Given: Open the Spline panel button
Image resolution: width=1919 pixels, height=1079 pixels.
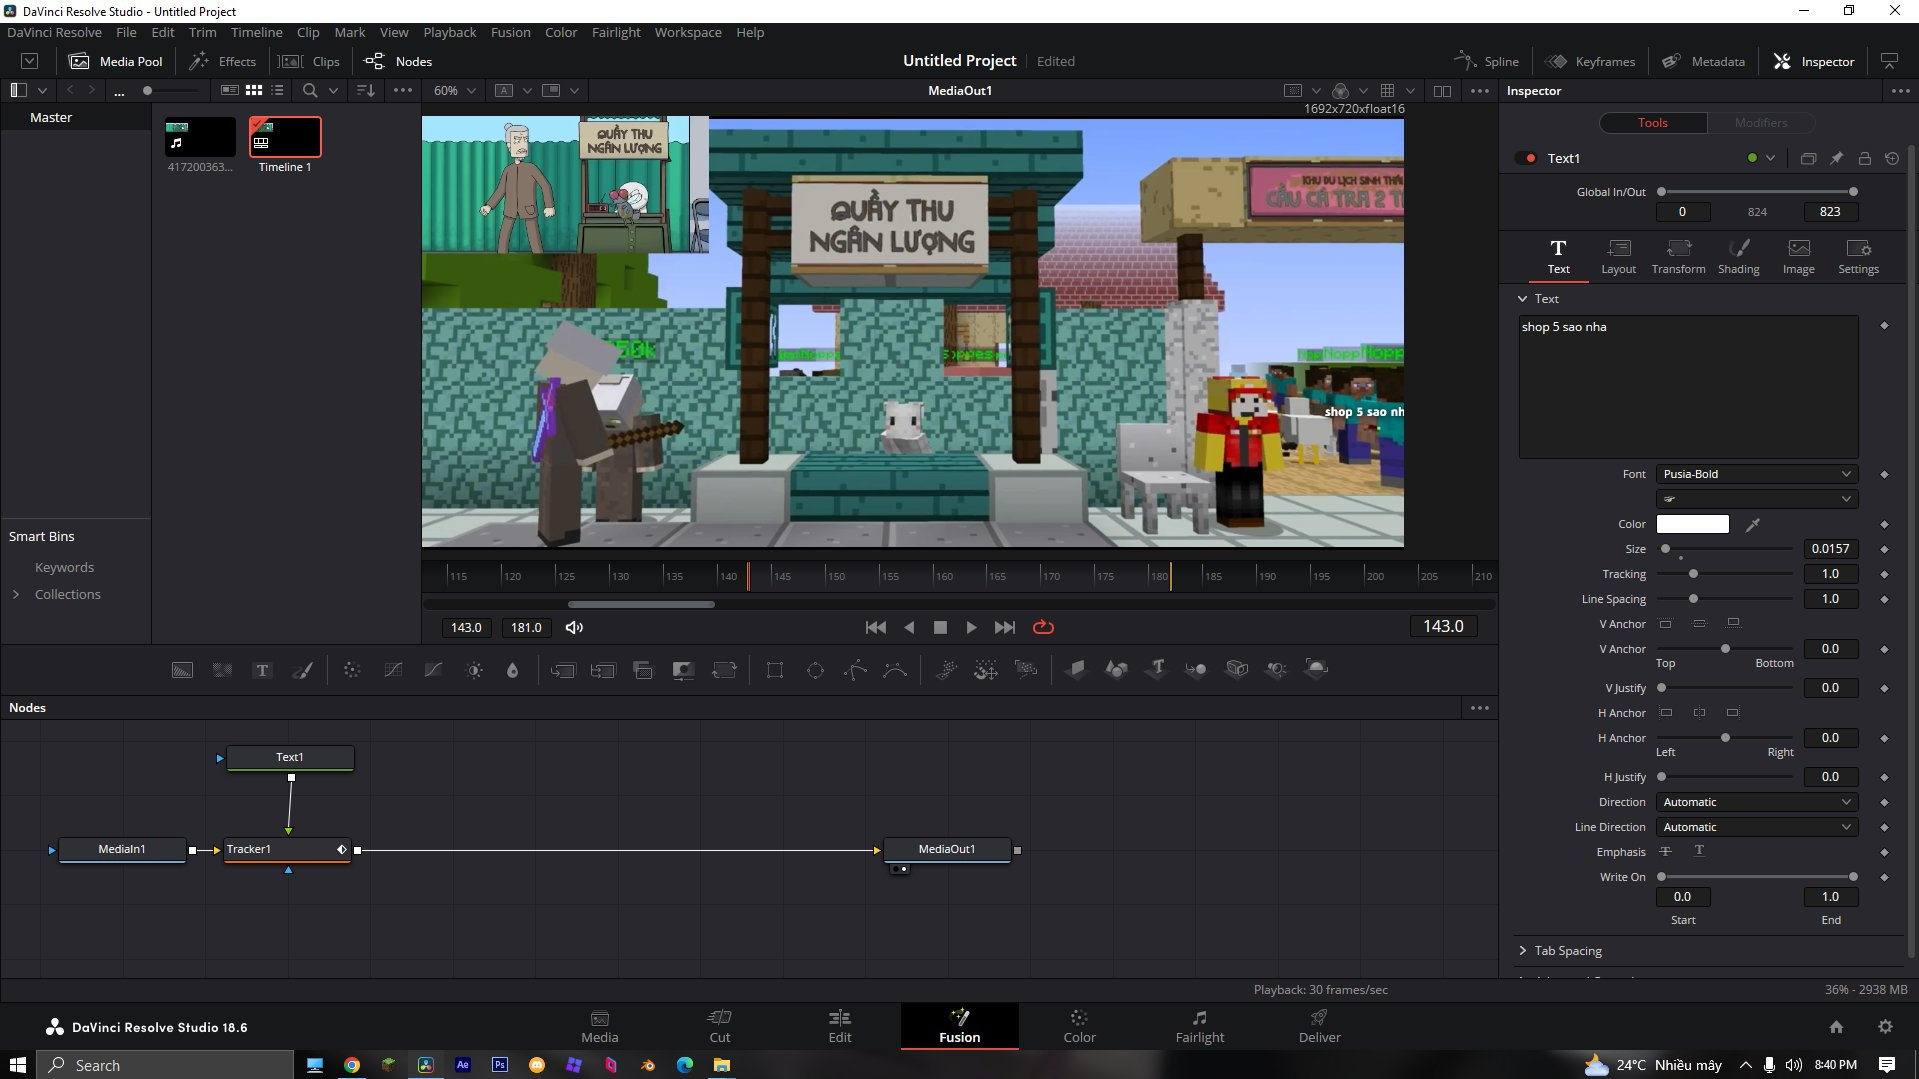Looking at the screenshot, I should [1487, 61].
